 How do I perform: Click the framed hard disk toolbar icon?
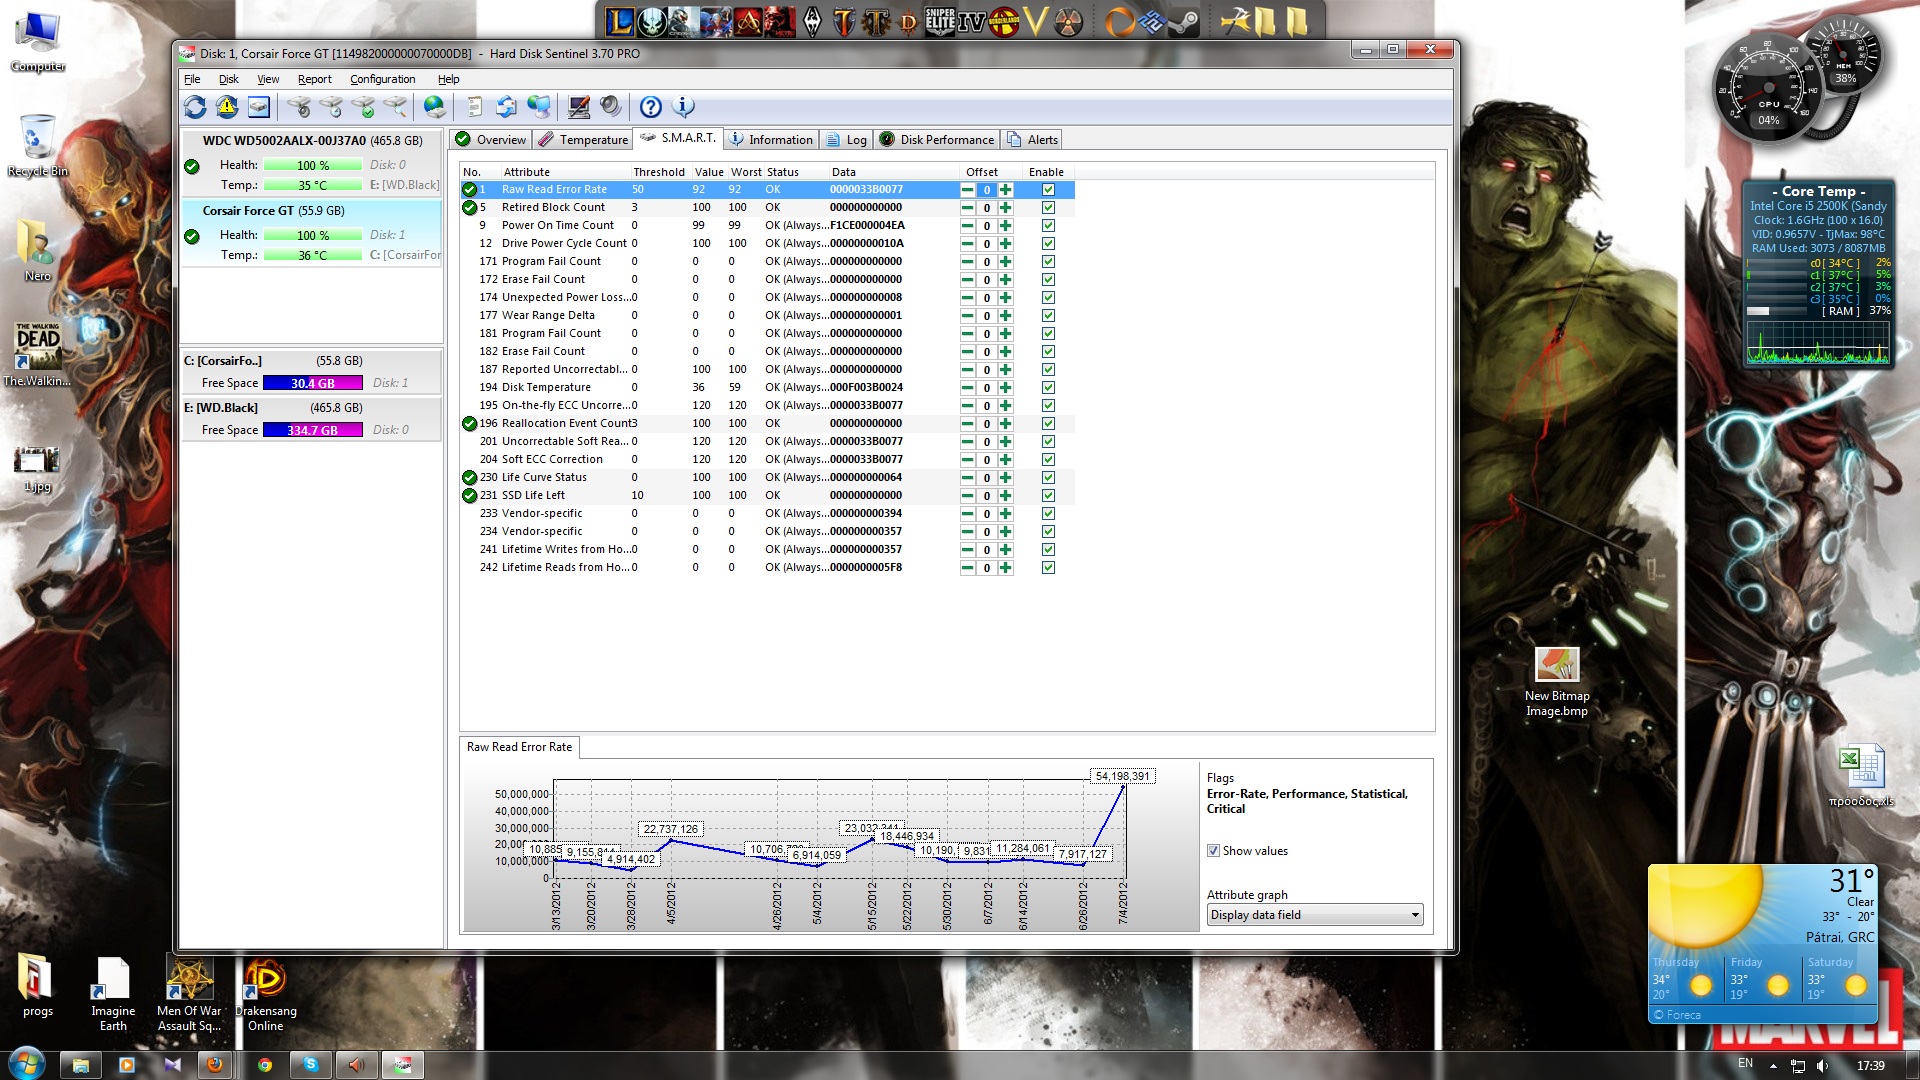(x=259, y=107)
